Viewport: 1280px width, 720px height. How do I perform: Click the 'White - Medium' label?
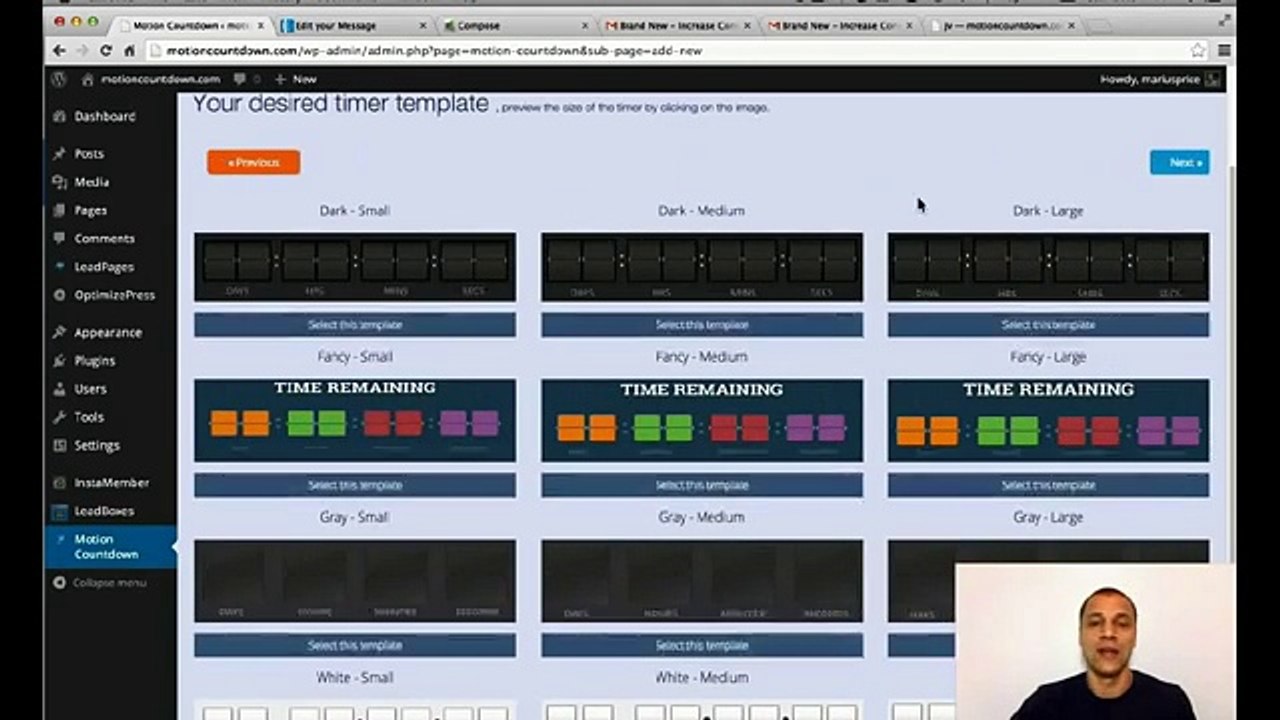pyautogui.click(x=700, y=677)
